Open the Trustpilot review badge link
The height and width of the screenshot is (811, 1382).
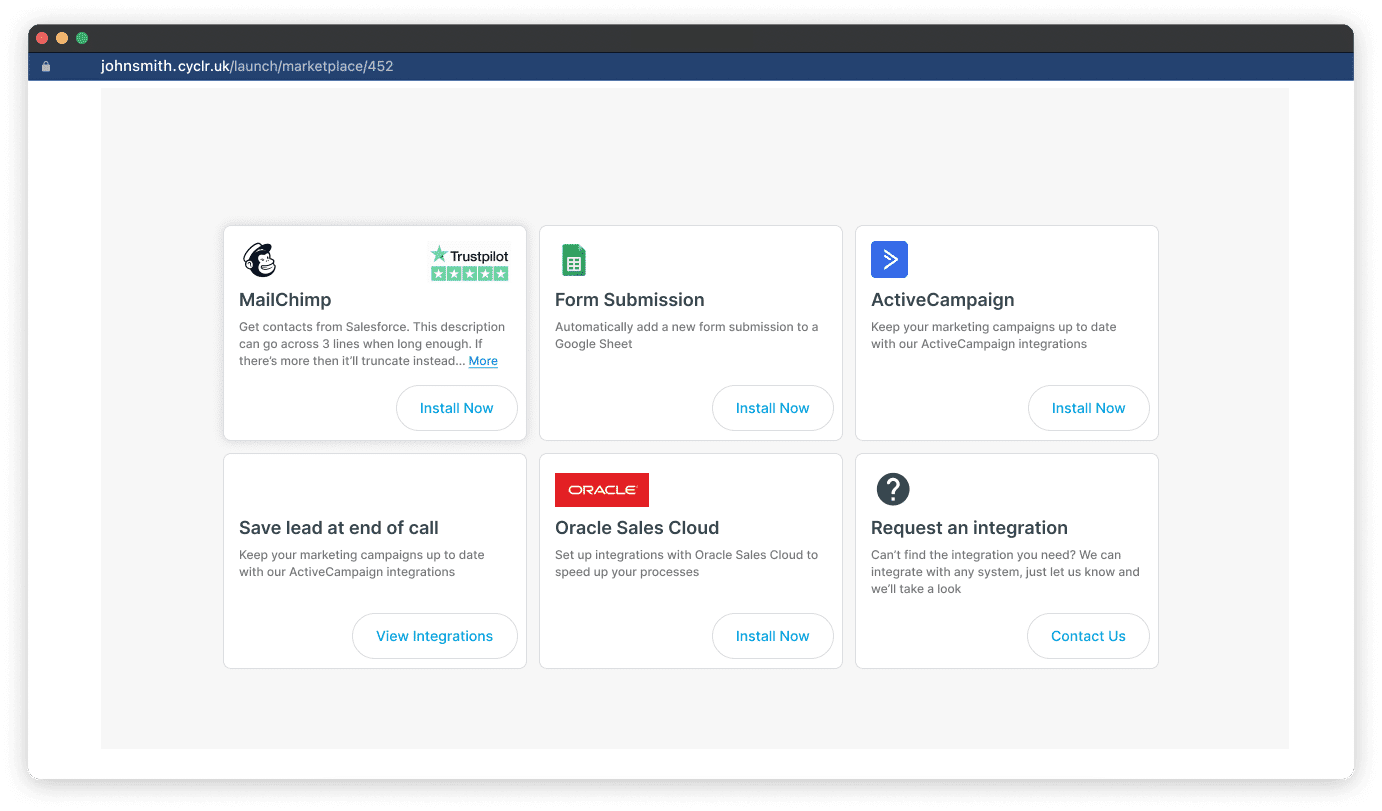tap(469, 262)
